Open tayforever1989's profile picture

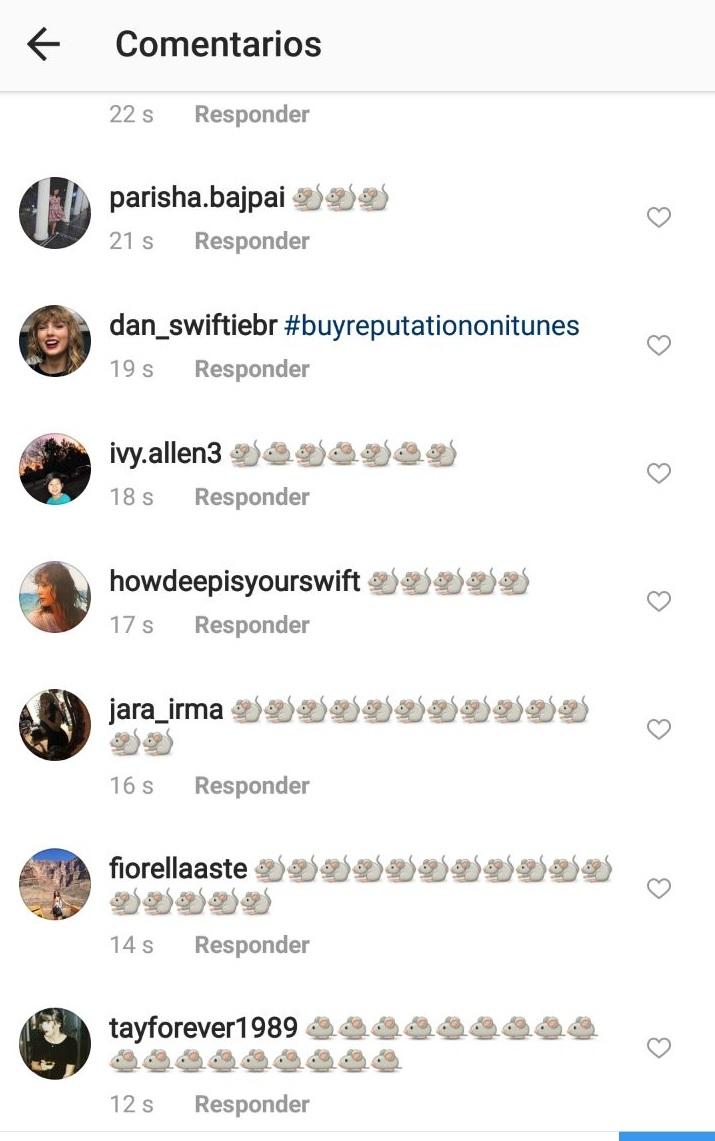click(x=55, y=1043)
